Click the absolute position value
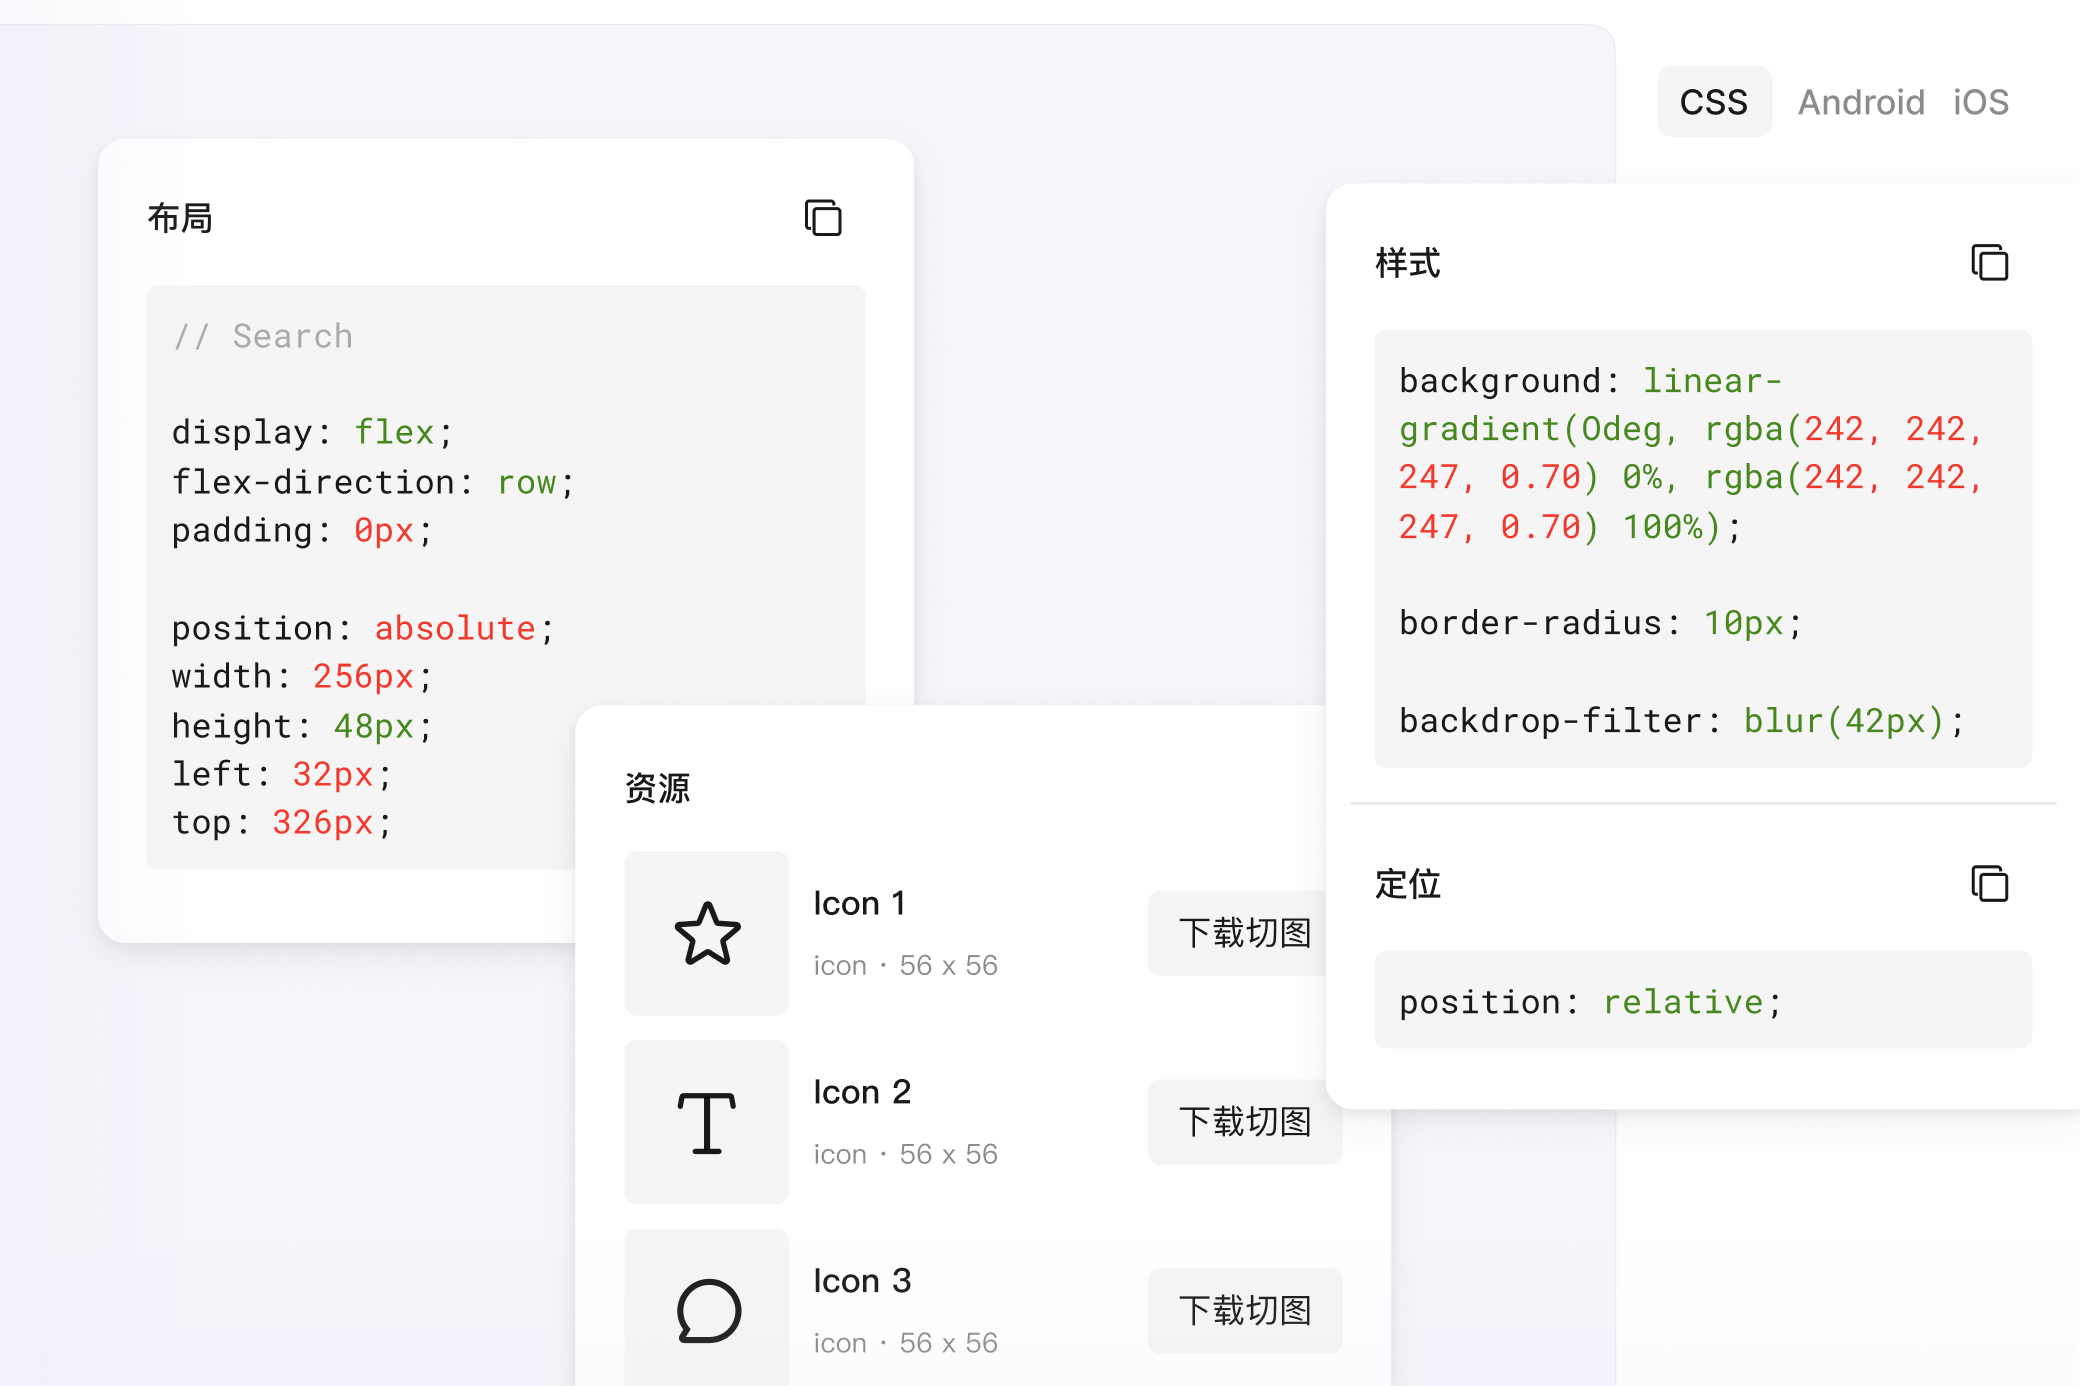 click(455, 628)
